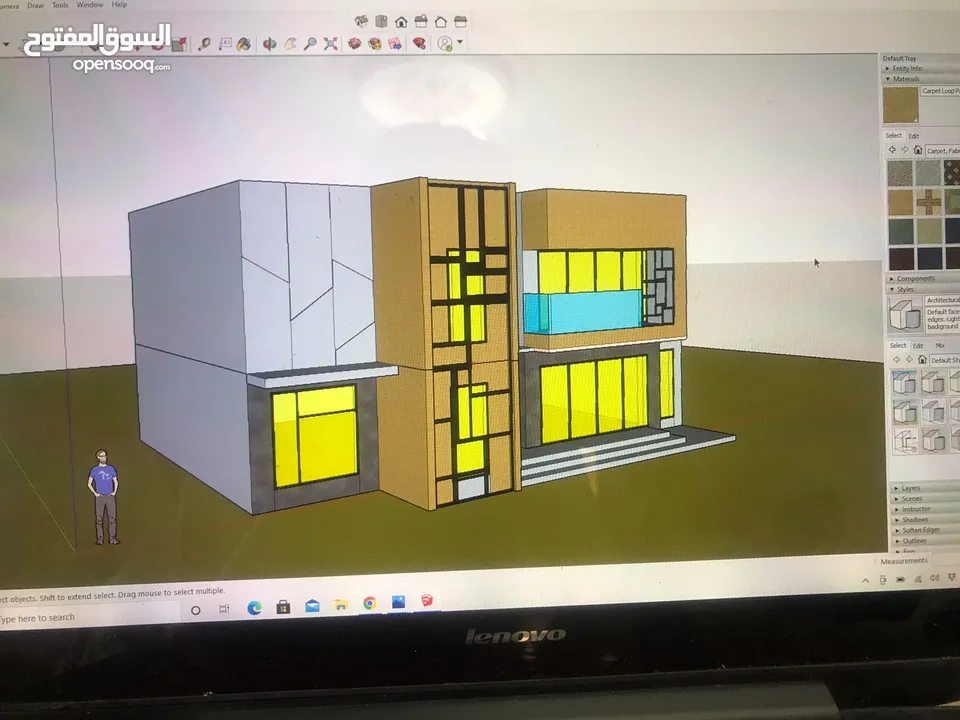960x720 pixels.
Task: Click the Zoom Extents tool
Action: tap(331, 44)
